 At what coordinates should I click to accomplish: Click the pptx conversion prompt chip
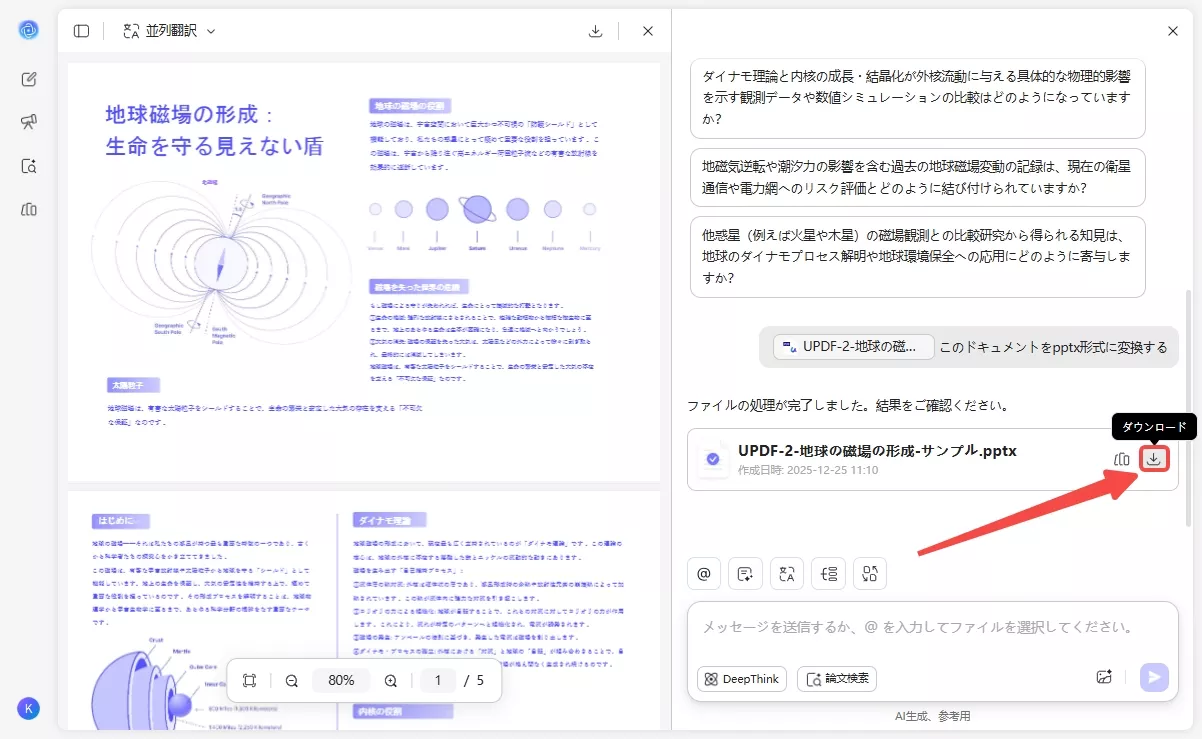point(852,347)
